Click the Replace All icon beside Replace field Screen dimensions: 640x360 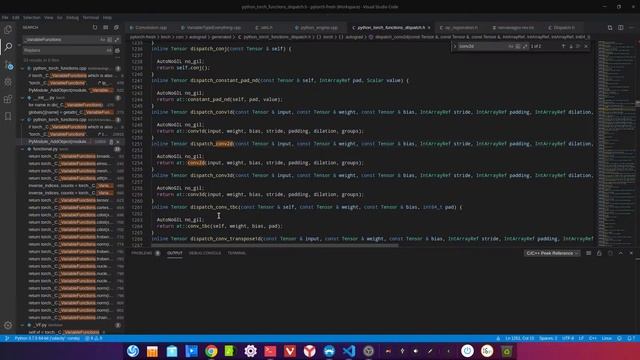click(117, 50)
